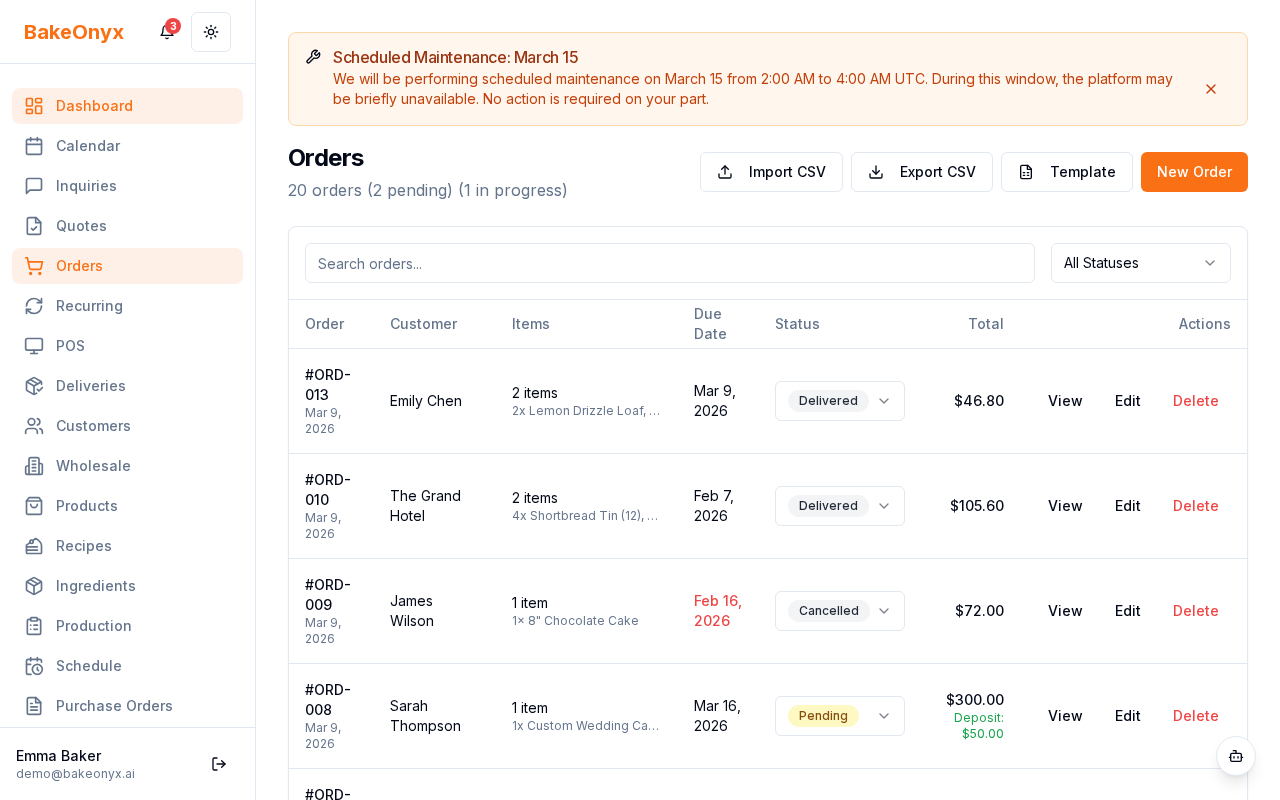Screen dimensions: 1280x800
Task: Click inside the Search orders field
Action: tap(670, 263)
